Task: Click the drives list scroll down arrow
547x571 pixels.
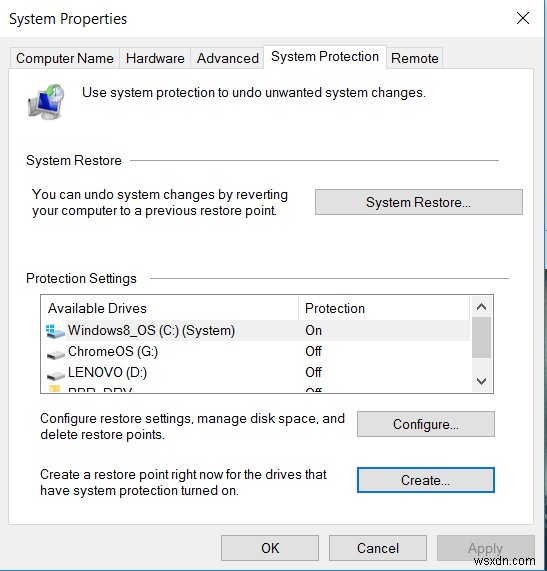Action: (481, 381)
